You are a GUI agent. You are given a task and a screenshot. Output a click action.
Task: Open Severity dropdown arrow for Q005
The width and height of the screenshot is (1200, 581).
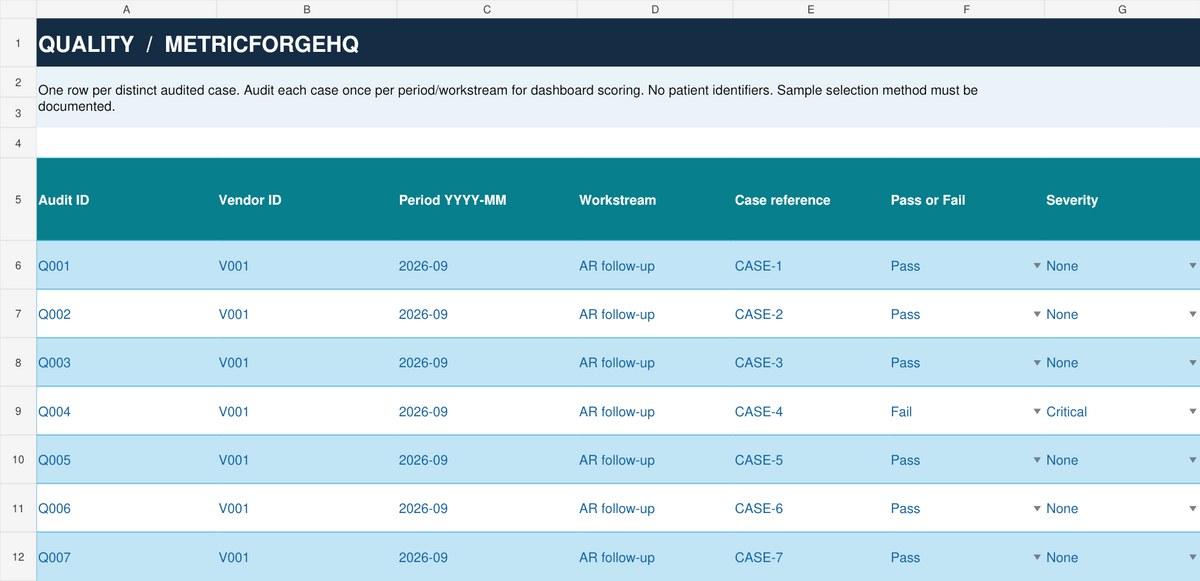[1192, 460]
